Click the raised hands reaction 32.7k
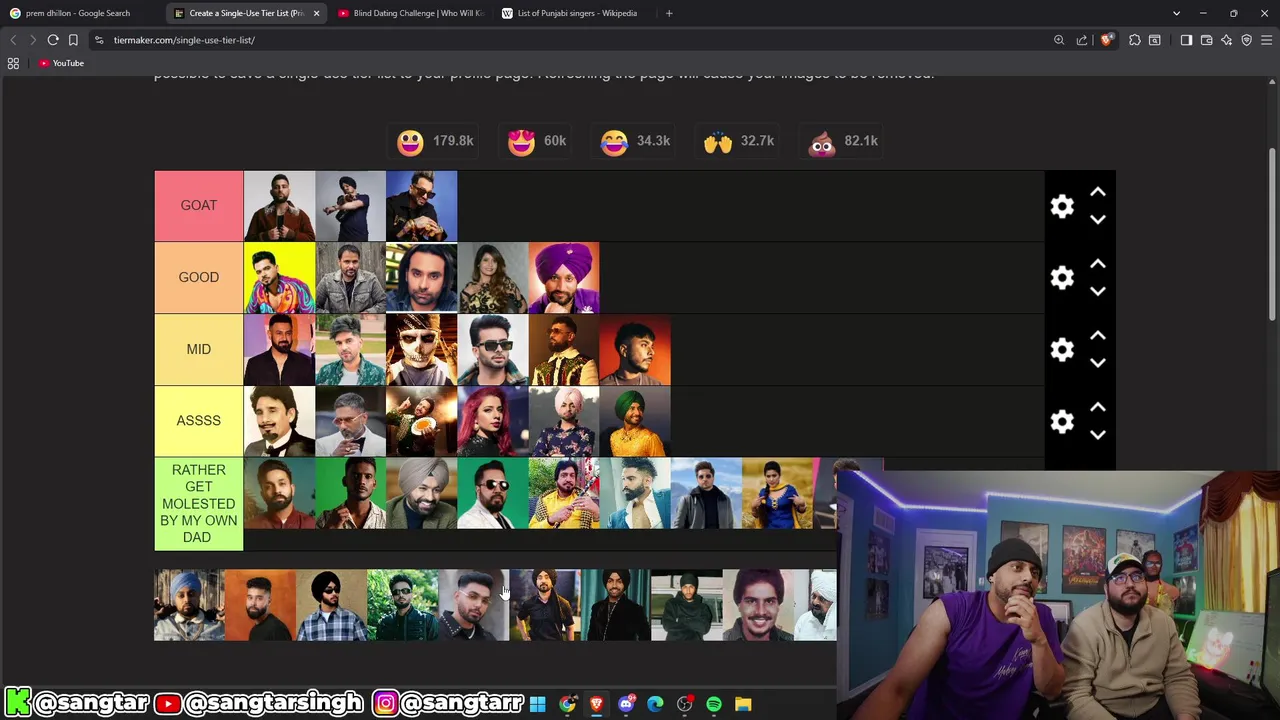1280x720 pixels. [738, 142]
